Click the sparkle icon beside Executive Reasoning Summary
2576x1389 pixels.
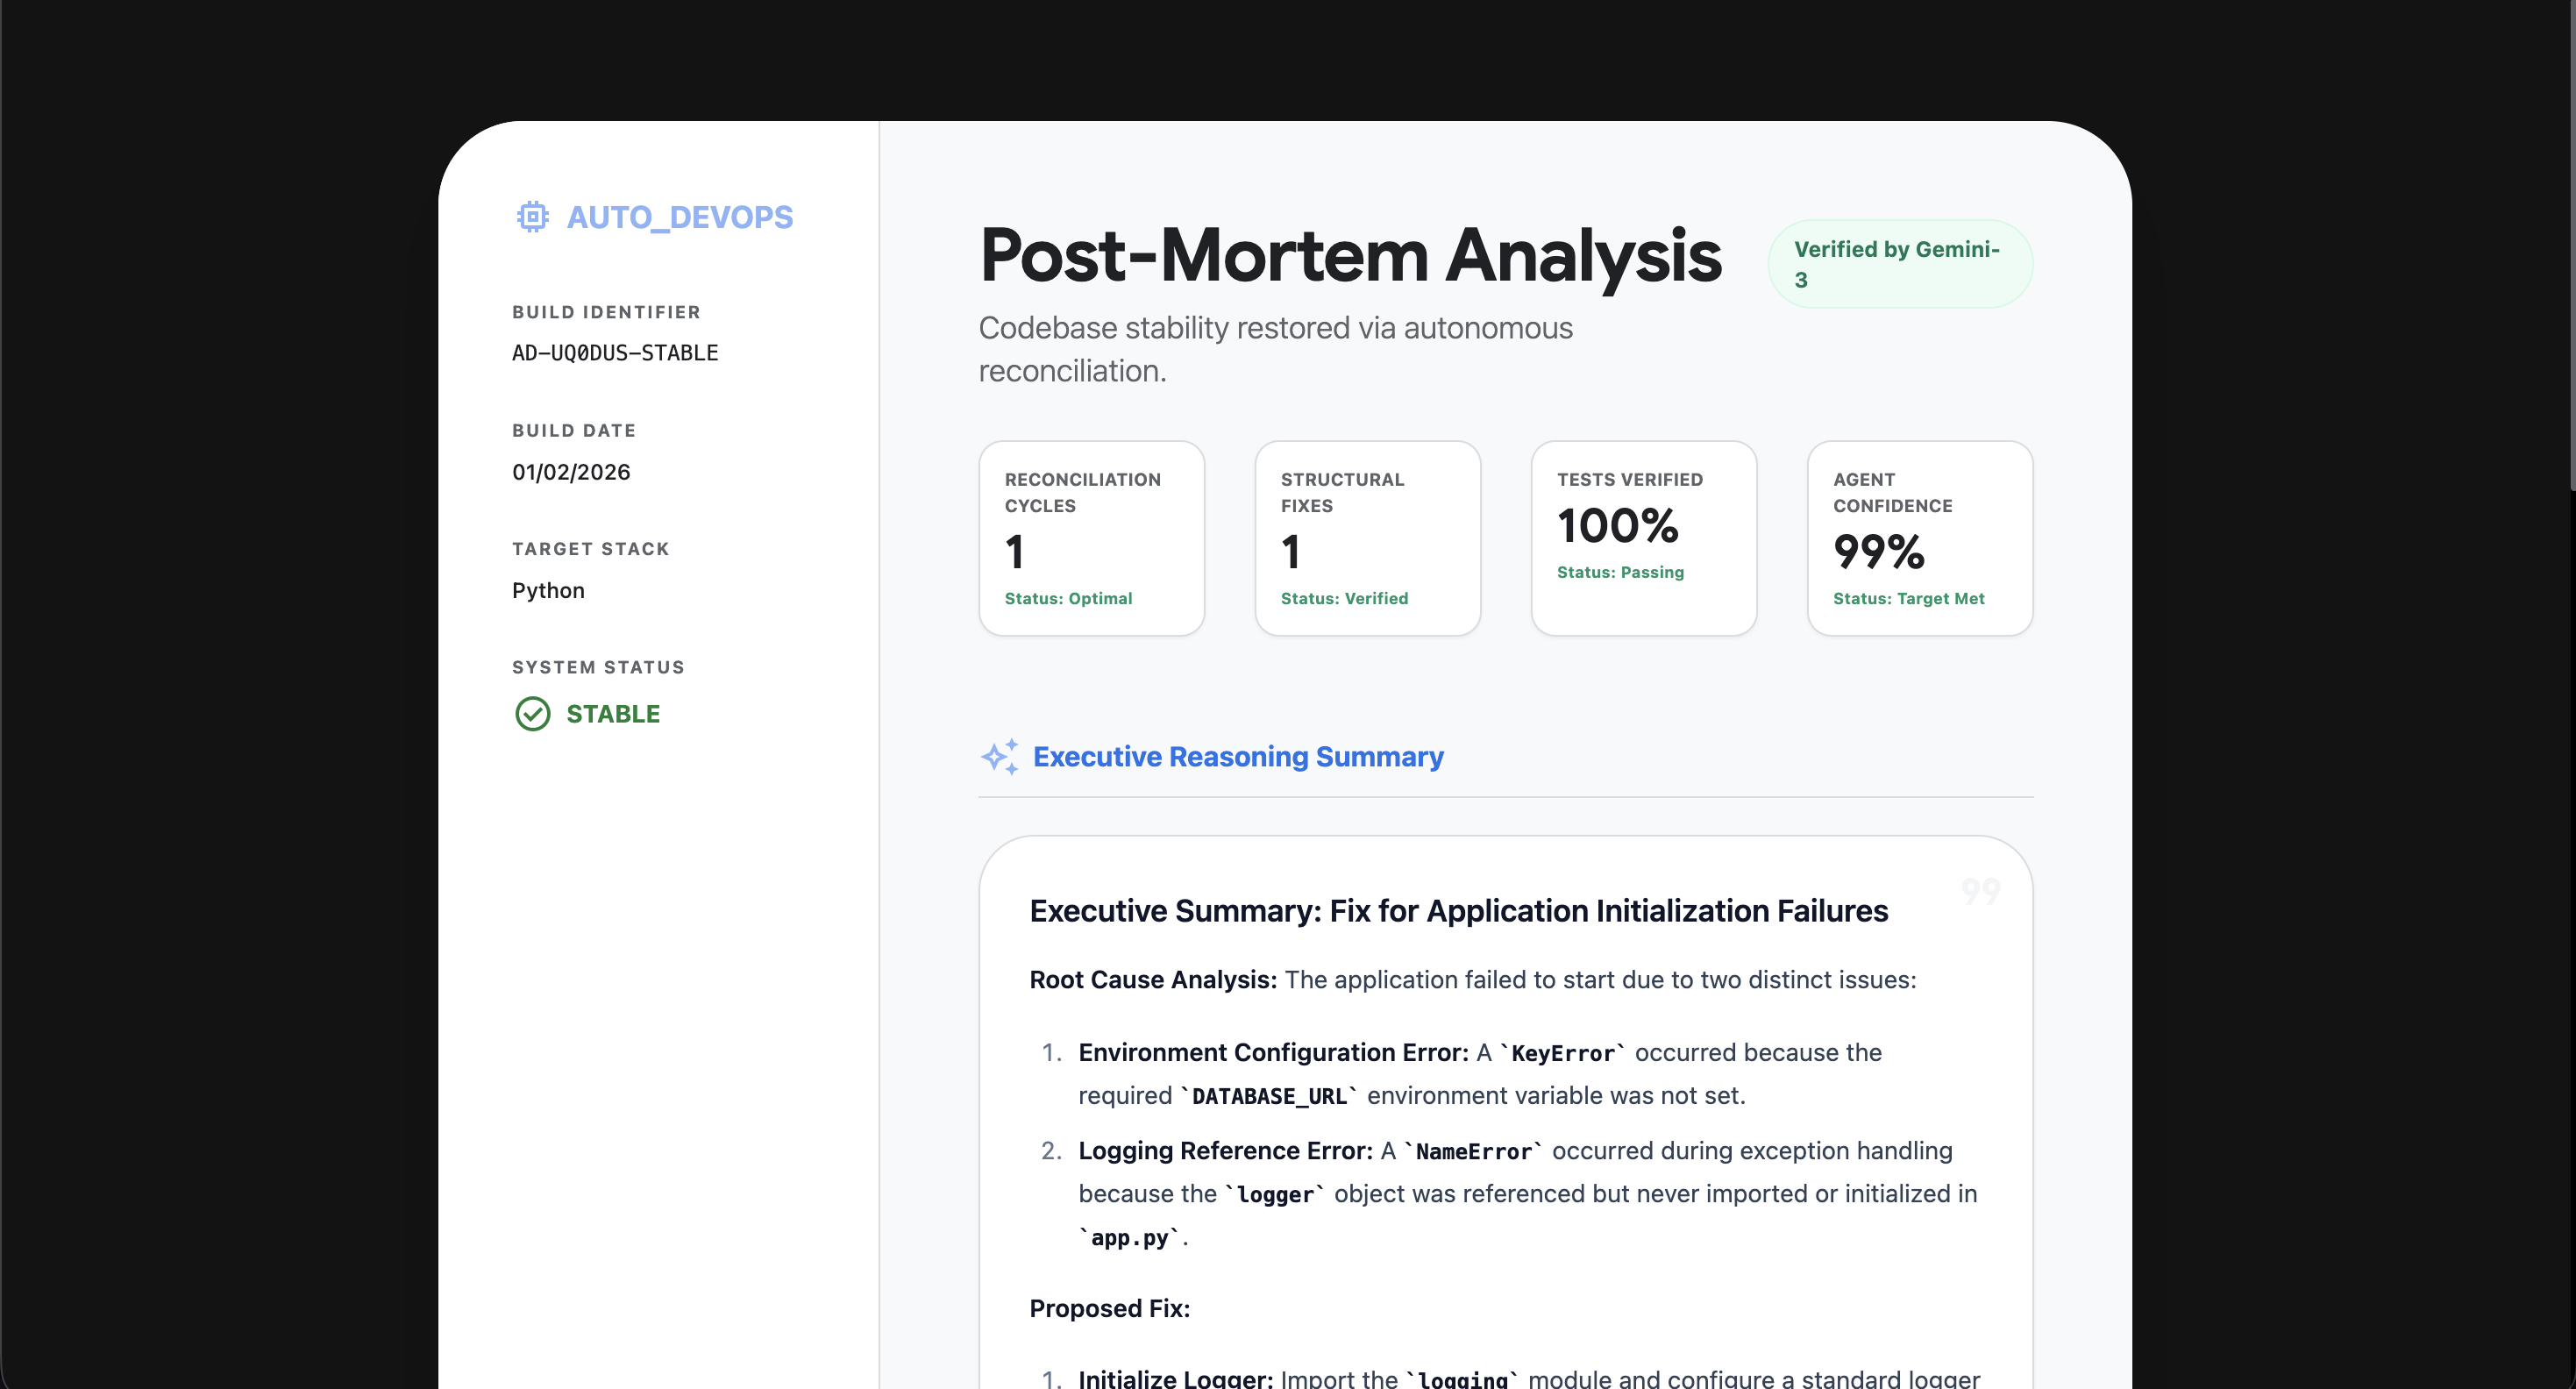tap(999, 757)
